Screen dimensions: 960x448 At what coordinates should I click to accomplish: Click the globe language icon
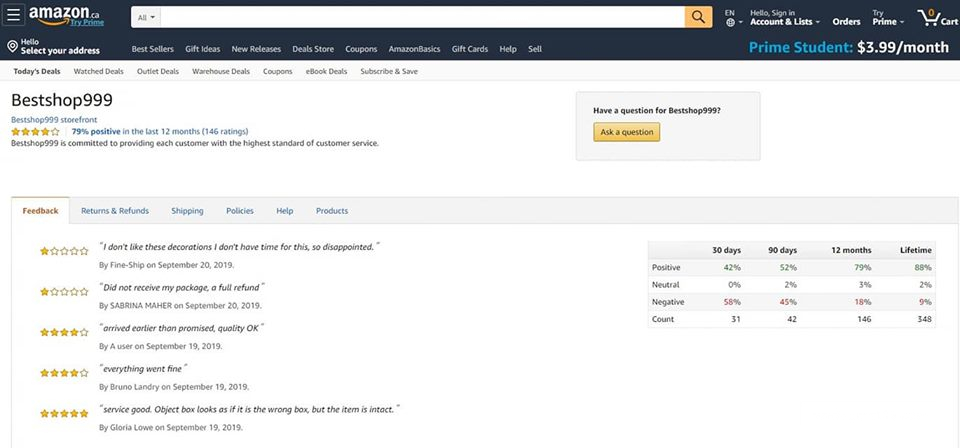point(730,22)
